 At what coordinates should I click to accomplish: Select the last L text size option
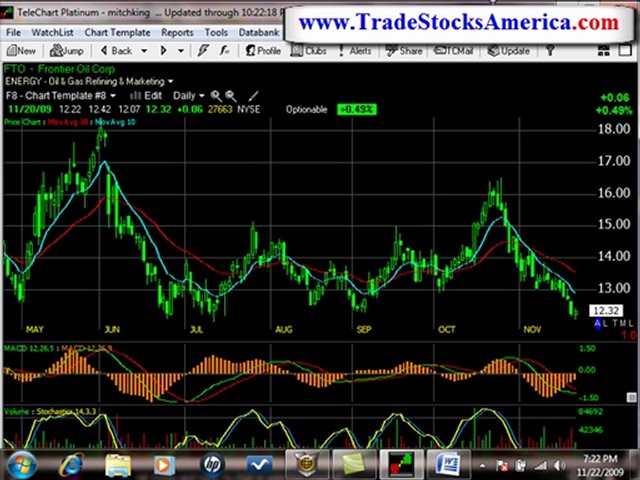pos(631,324)
